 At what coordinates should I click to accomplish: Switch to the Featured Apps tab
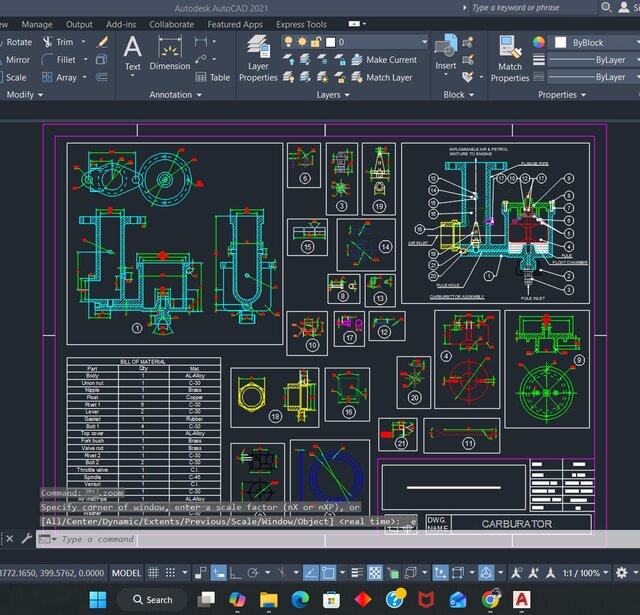coord(235,24)
